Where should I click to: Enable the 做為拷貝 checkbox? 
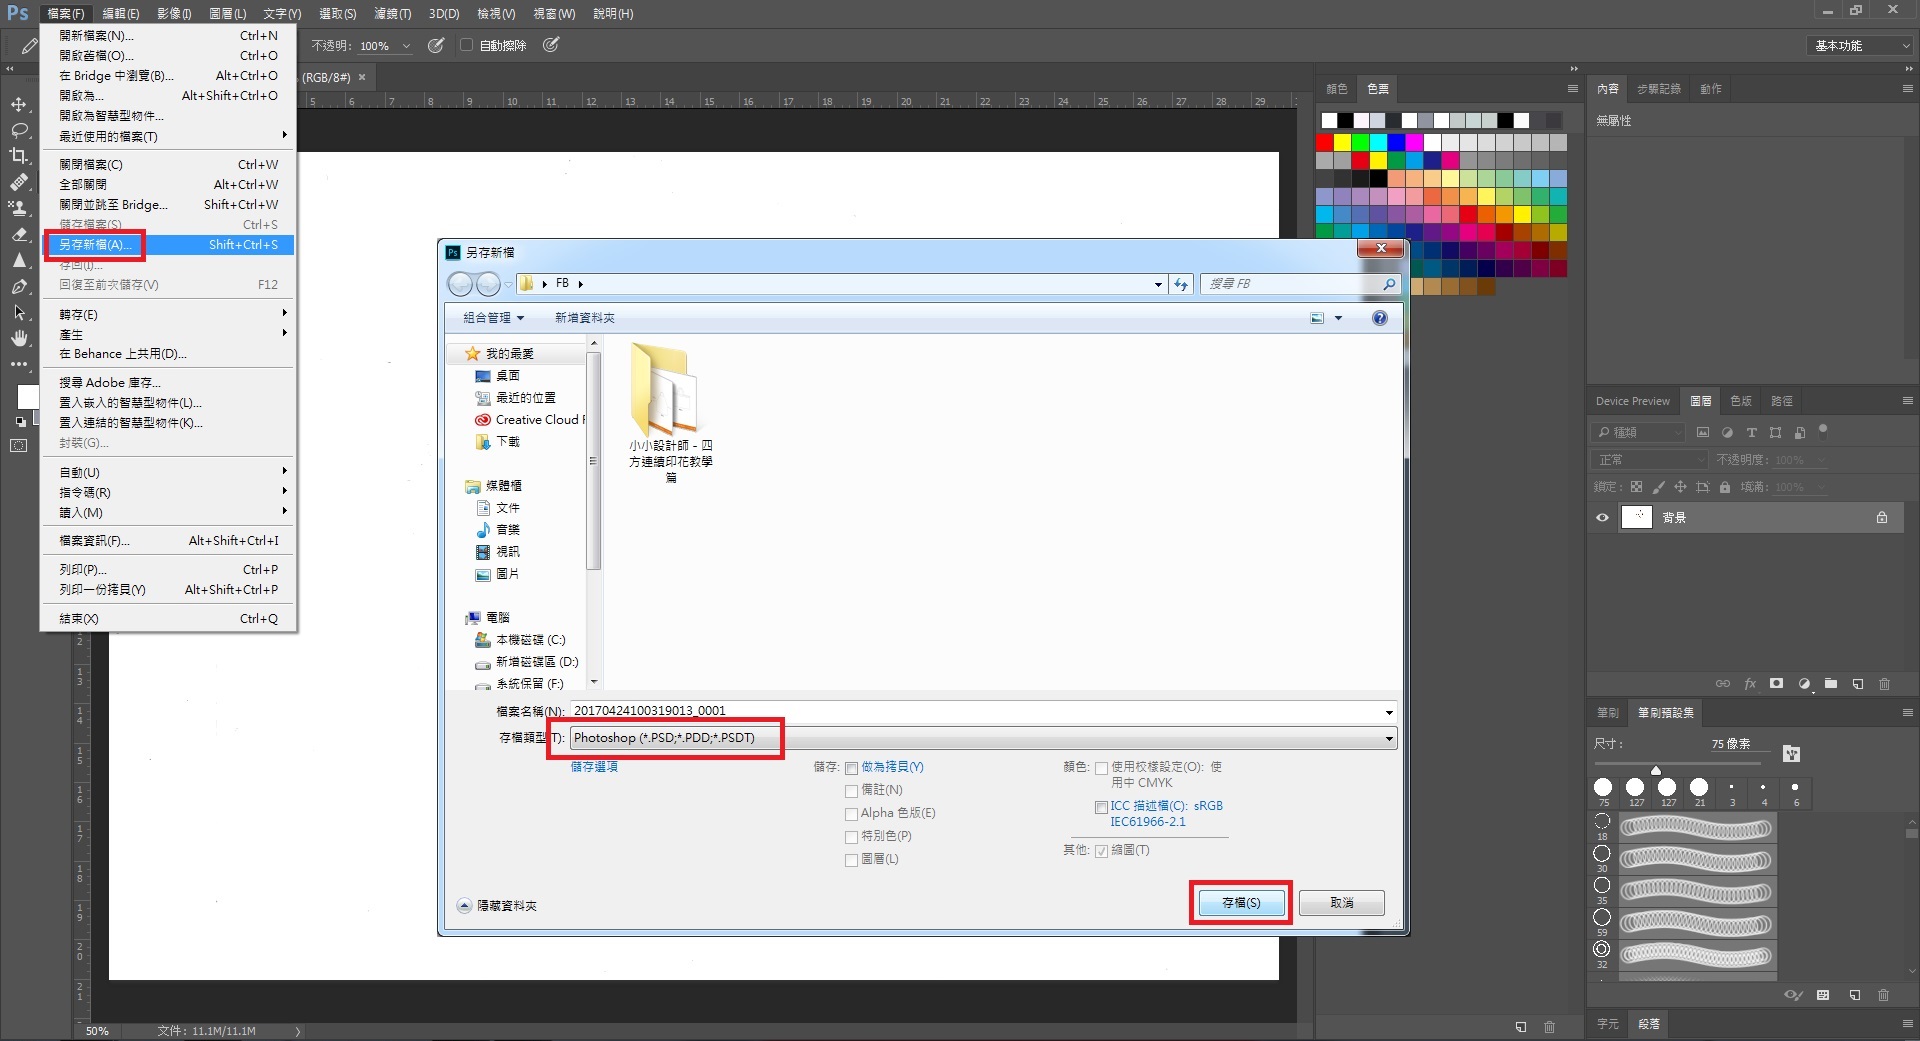[851, 768]
